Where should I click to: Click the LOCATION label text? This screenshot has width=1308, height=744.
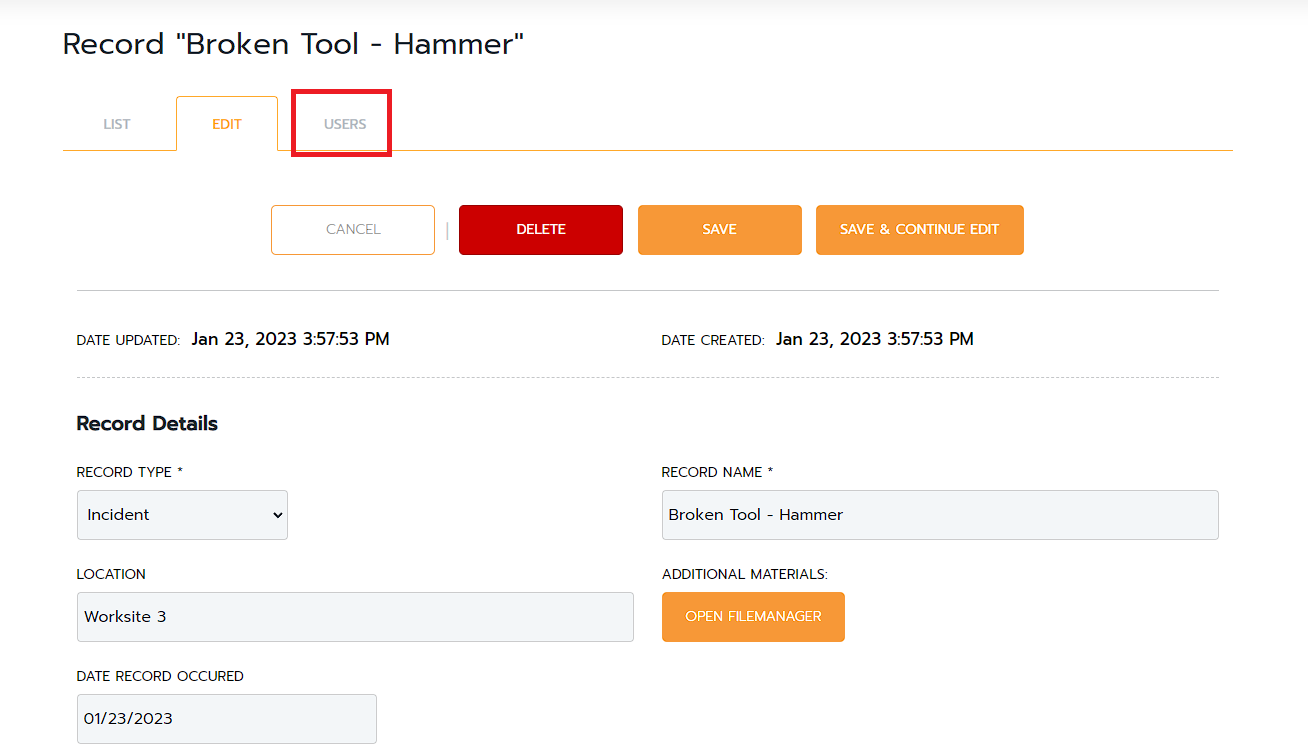click(111, 574)
